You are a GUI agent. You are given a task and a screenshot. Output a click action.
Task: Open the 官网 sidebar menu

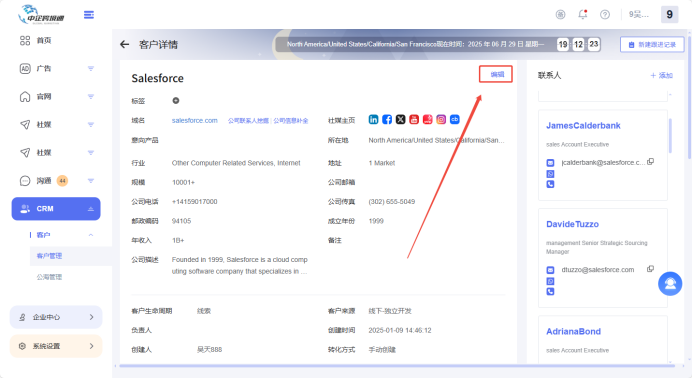click(56, 97)
